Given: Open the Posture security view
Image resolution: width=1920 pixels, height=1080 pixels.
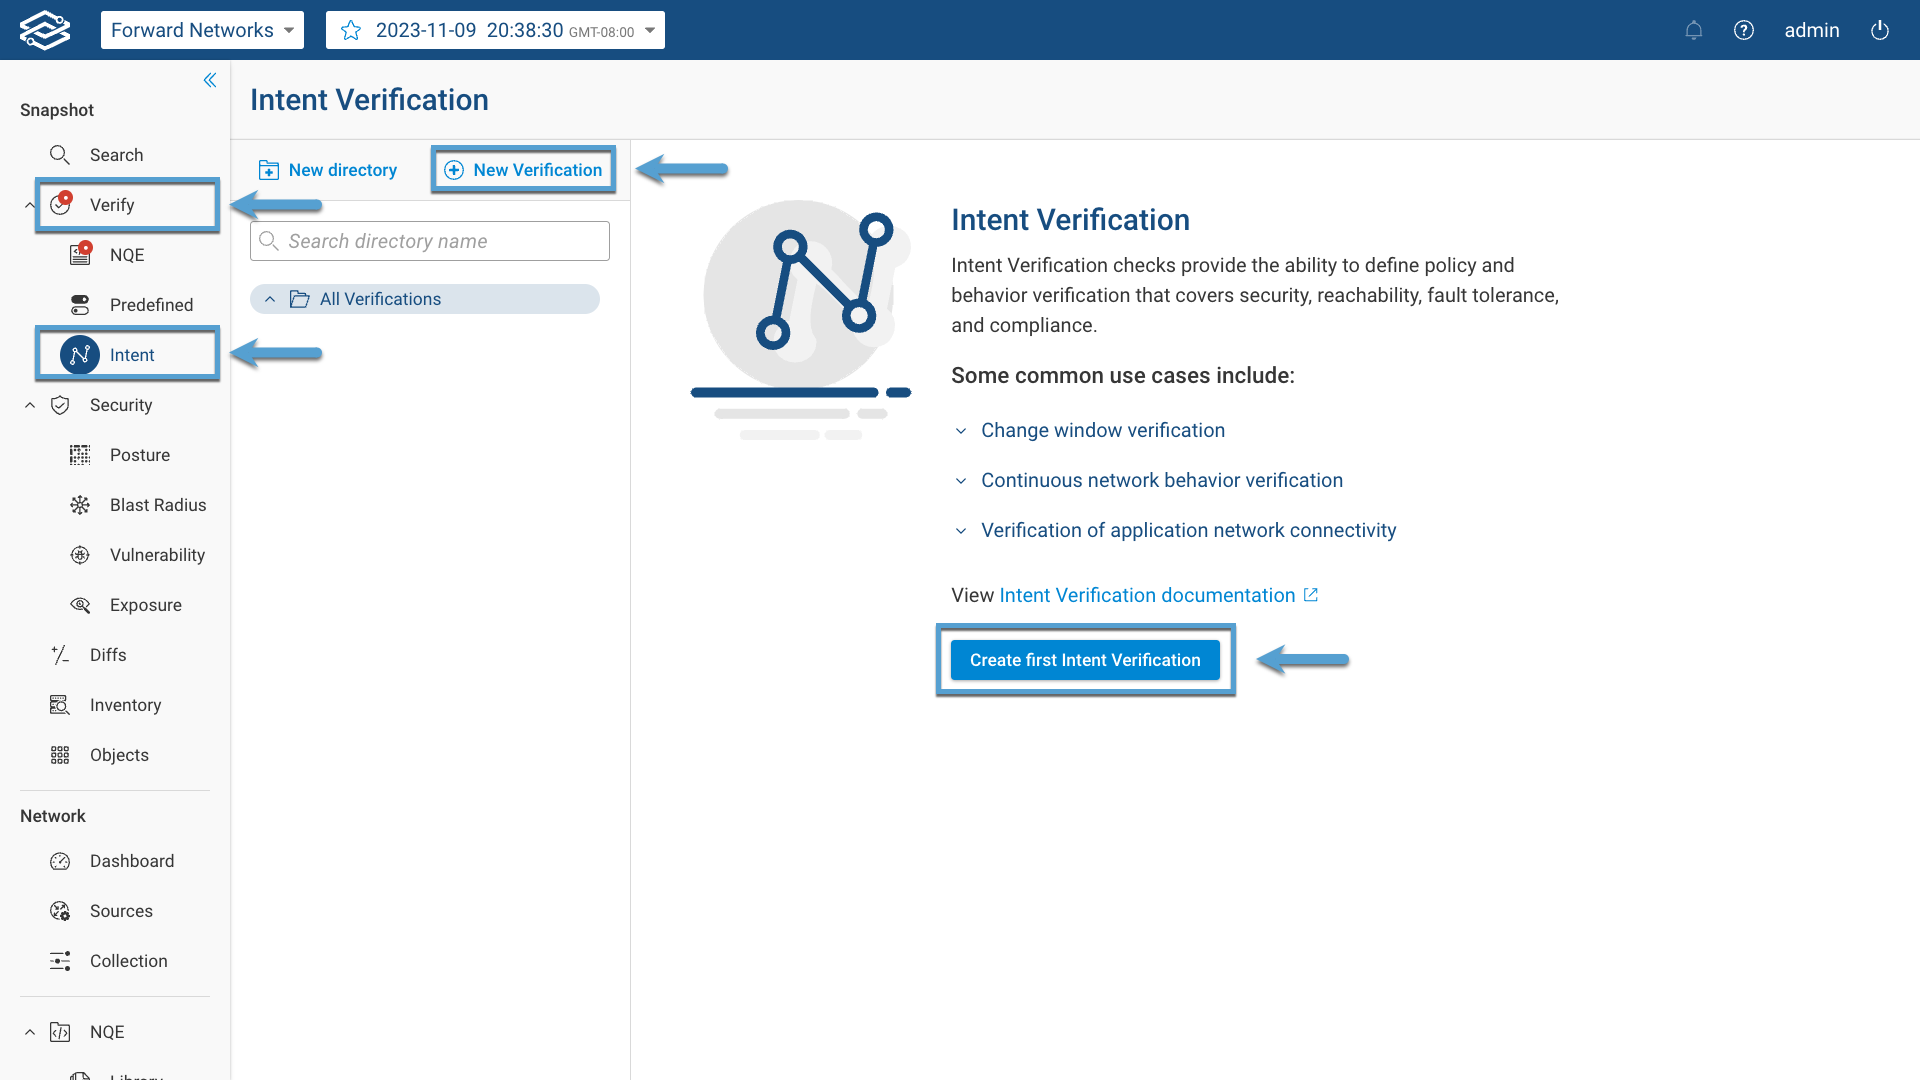Looking at the screenshot, I should [x=80, y=455].
